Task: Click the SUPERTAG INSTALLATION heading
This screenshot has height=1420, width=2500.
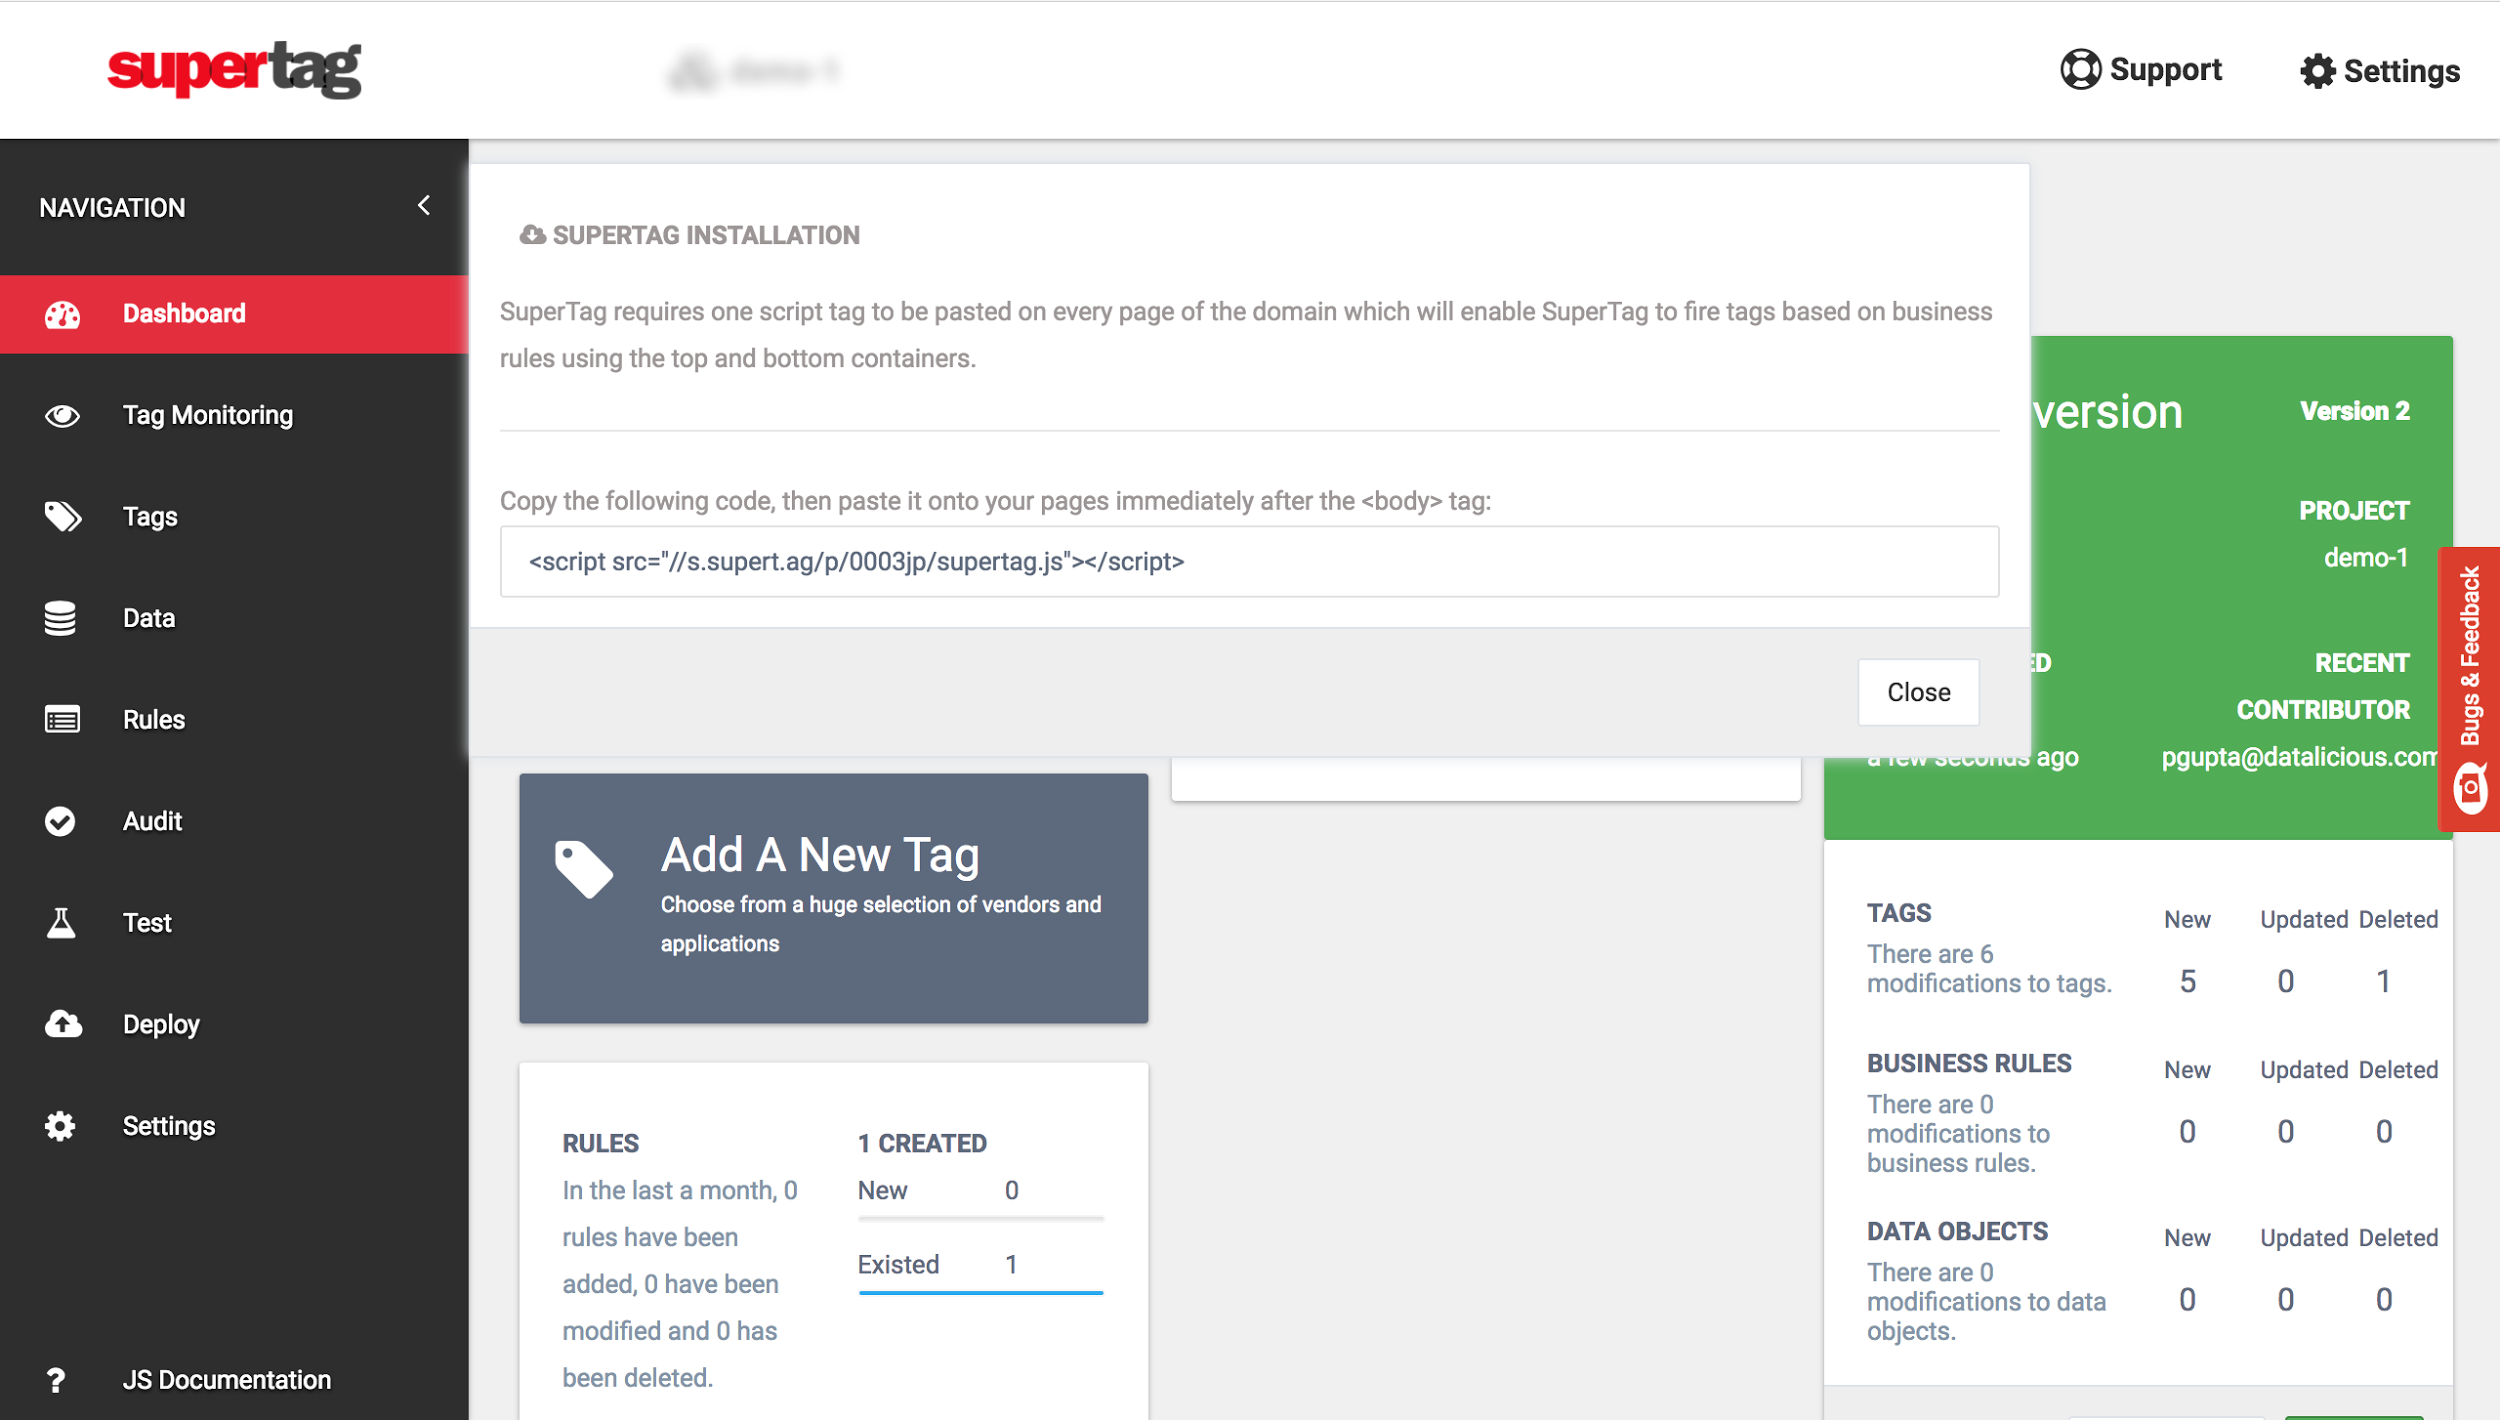Action: (706, 235)
